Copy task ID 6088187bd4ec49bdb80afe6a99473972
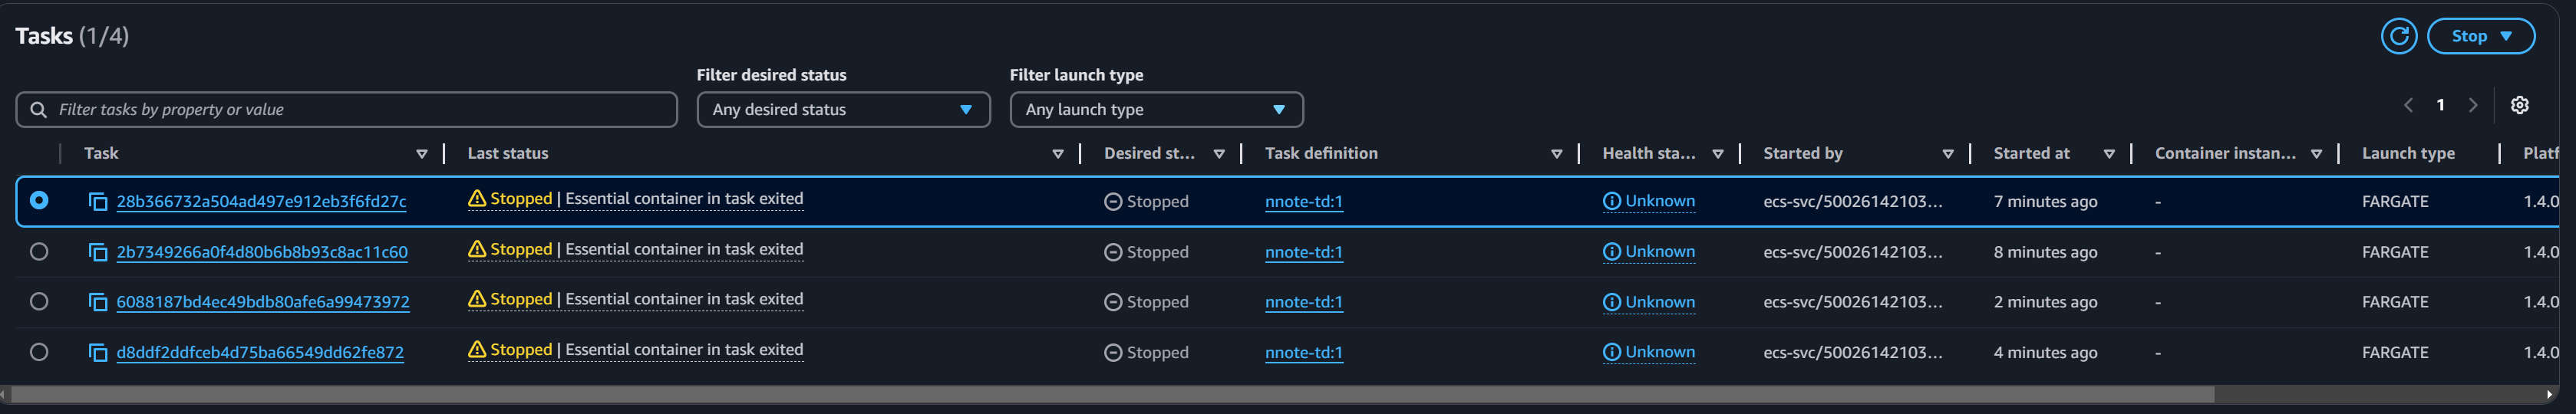Image resolution: width=2576 pixels, height=414 pixels. 98,302
